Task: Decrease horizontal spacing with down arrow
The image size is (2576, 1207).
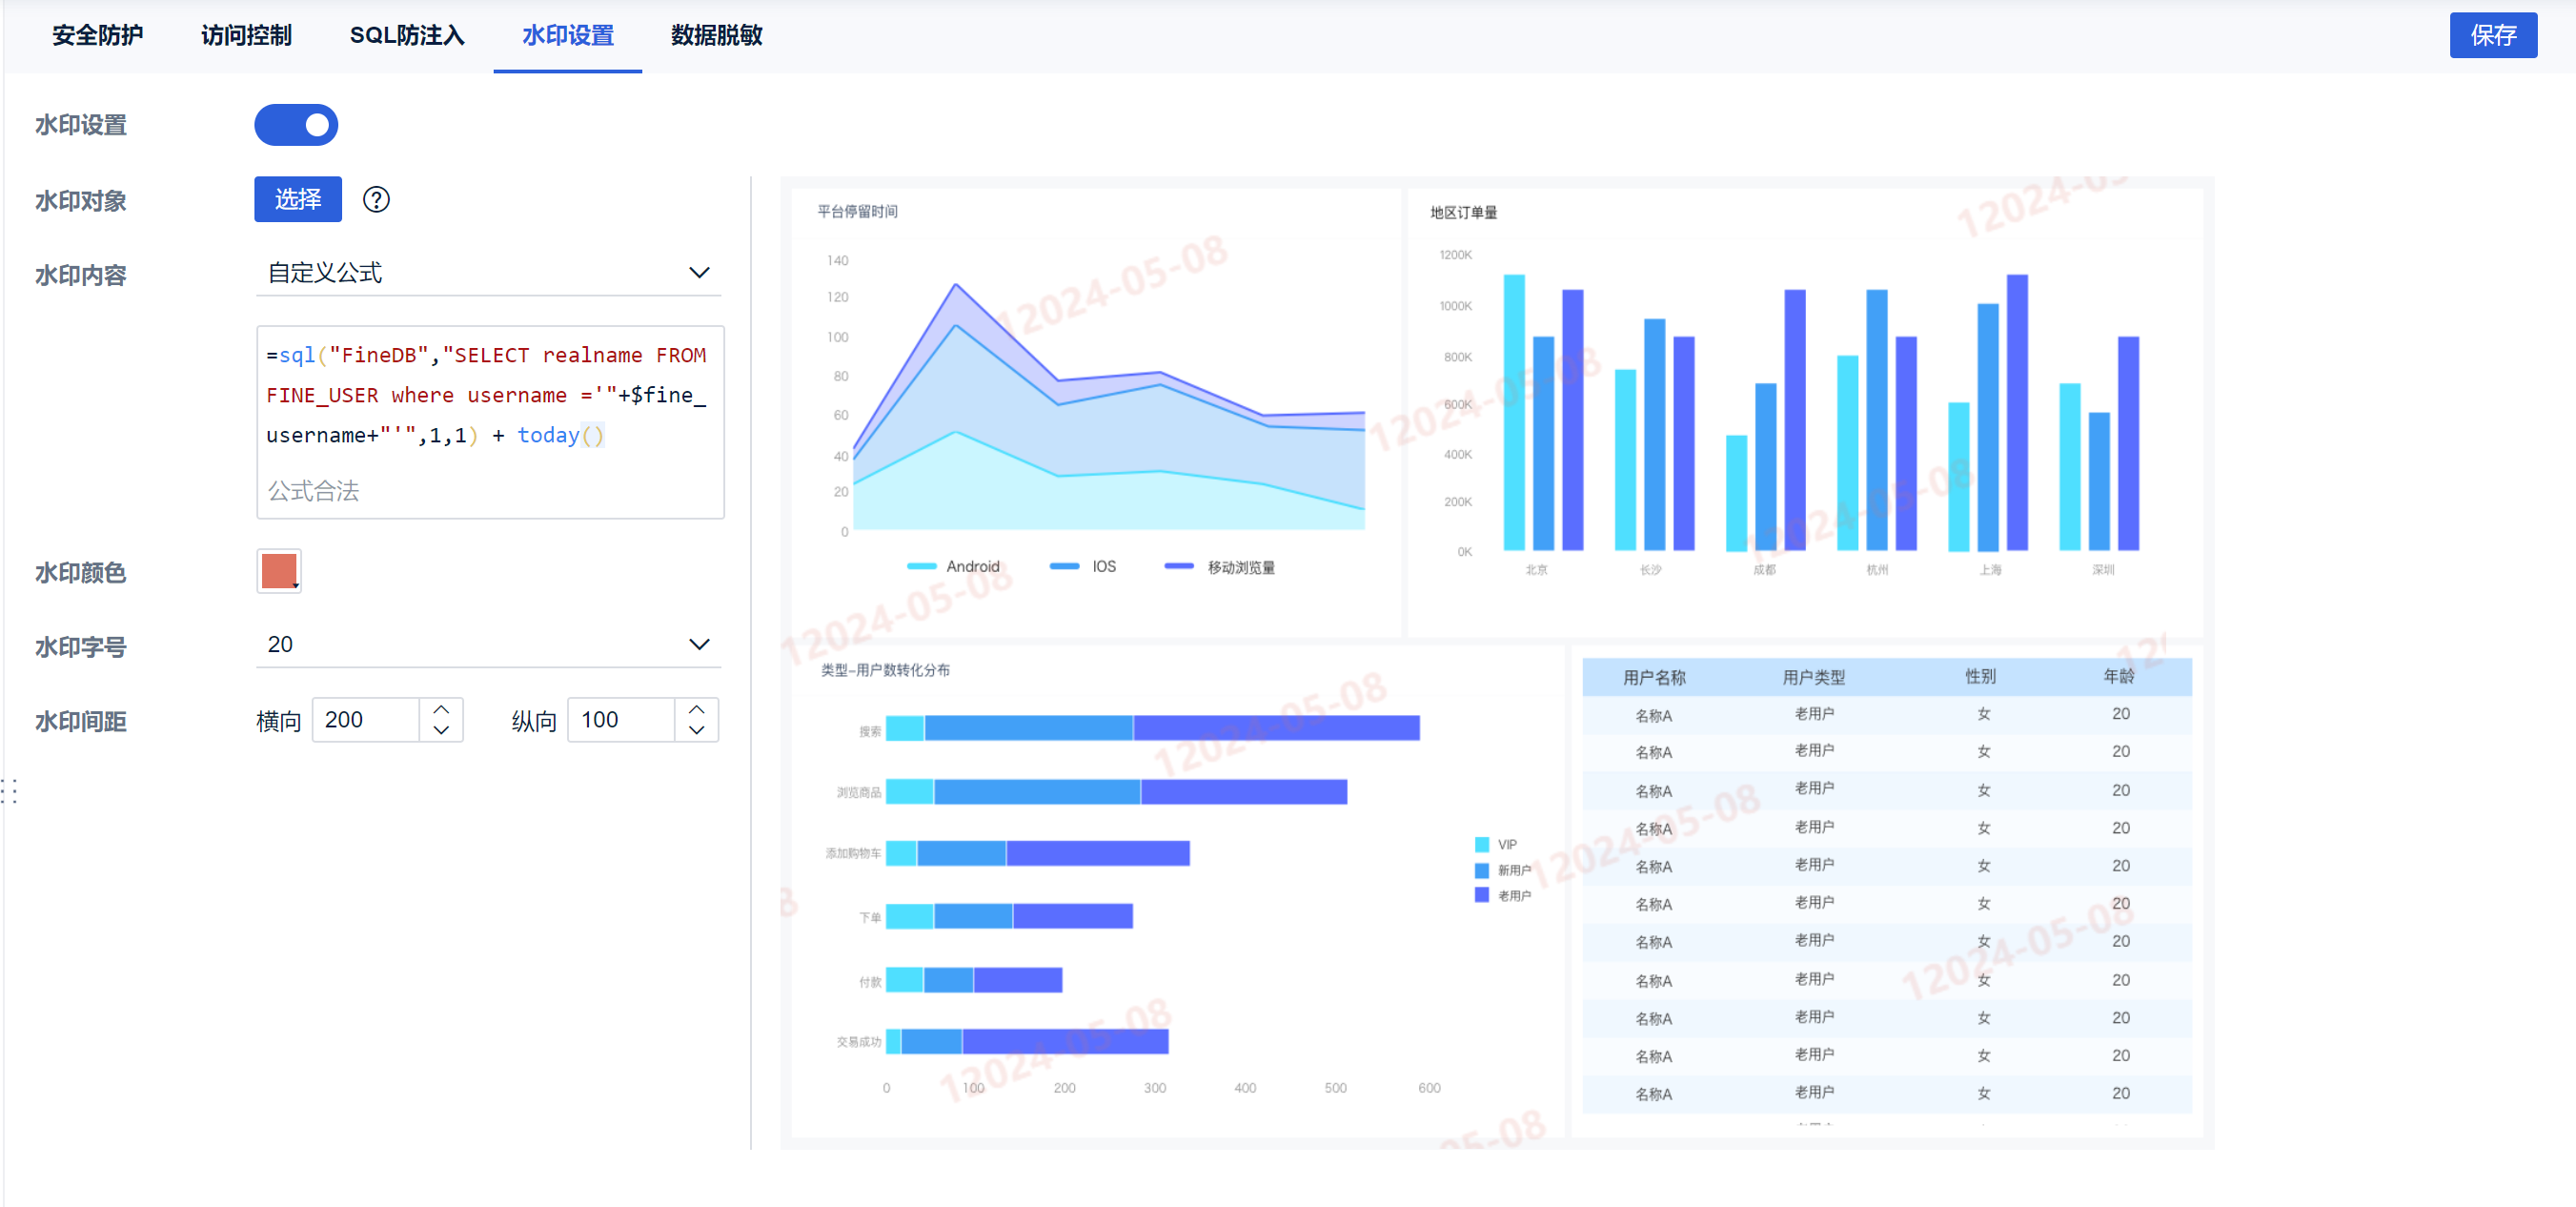Action: point(441,731)
